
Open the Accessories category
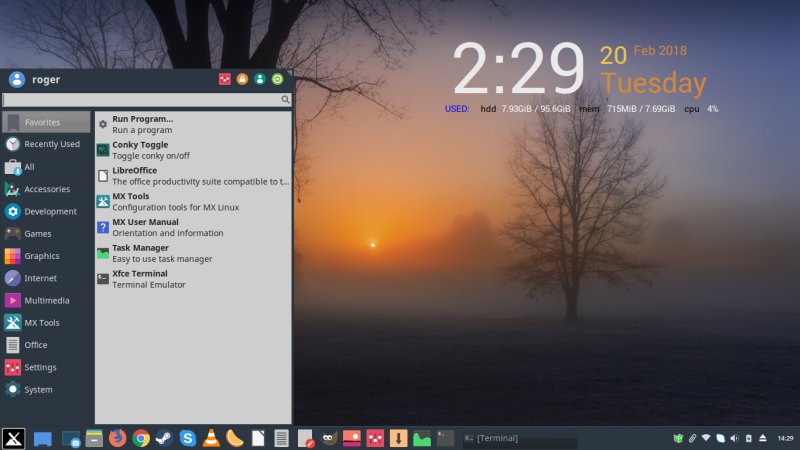[x=46, y=189]
